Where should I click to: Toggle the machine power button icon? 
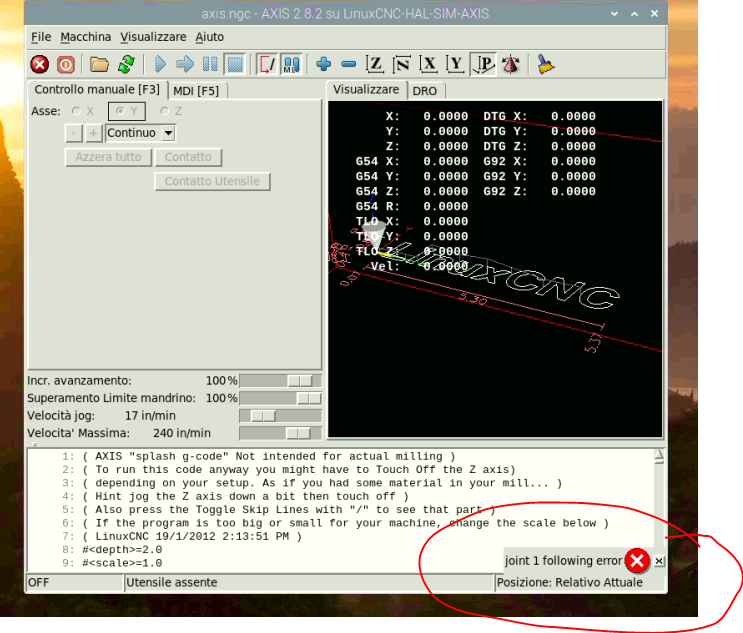click(x=66, y=64)
